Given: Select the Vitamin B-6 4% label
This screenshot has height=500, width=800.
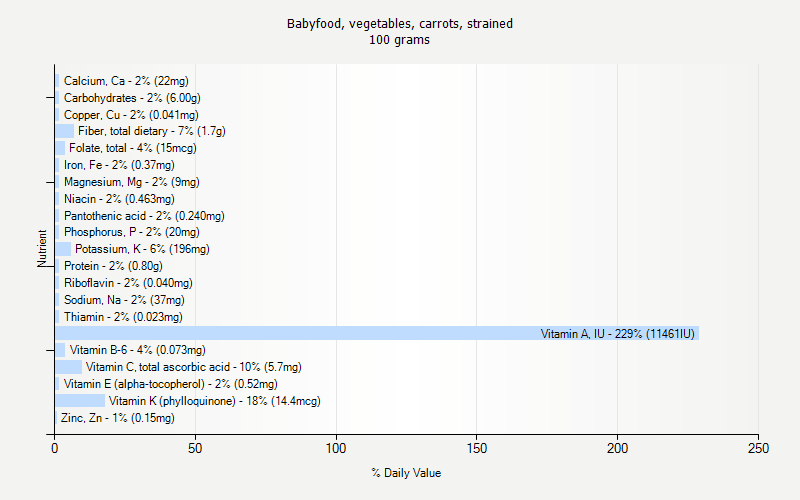Looking at the screenshot, I should tap(138, 350).
